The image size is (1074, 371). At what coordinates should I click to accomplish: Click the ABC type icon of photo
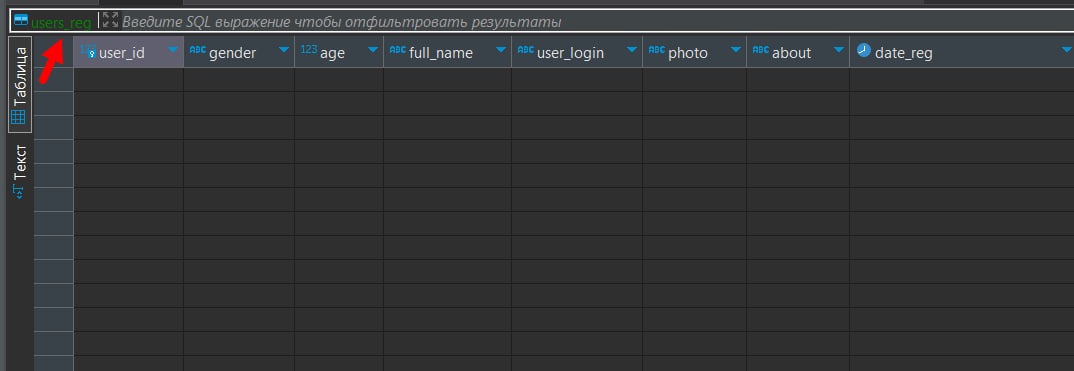(657, 50)
